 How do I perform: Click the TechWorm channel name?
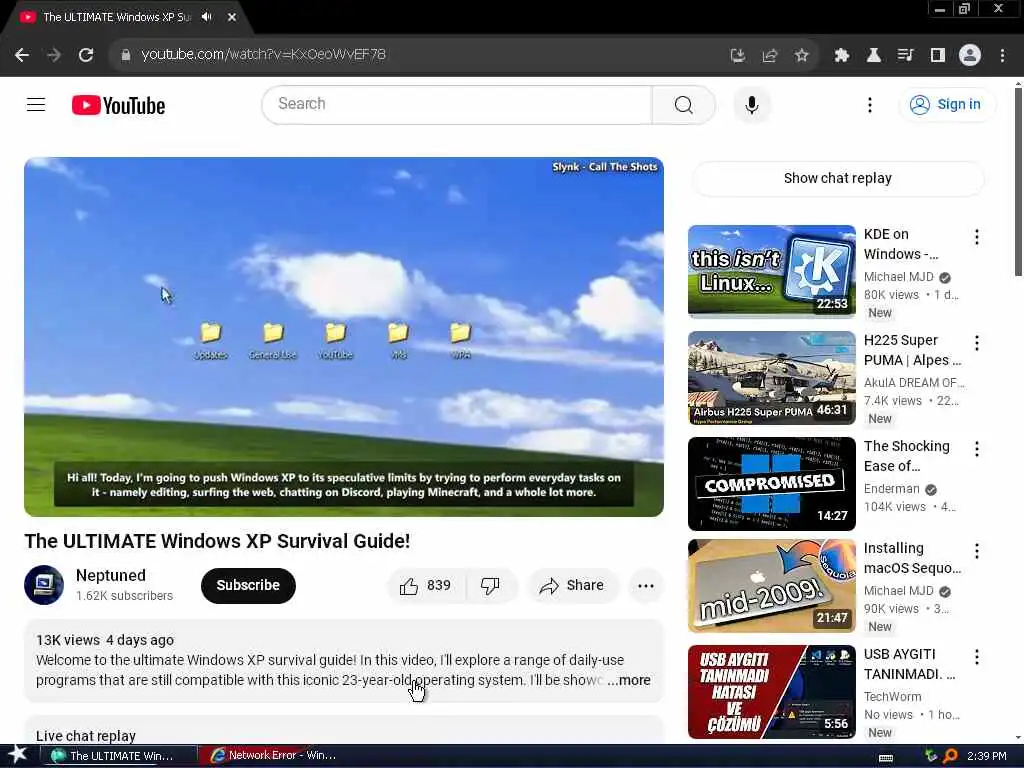892,697
